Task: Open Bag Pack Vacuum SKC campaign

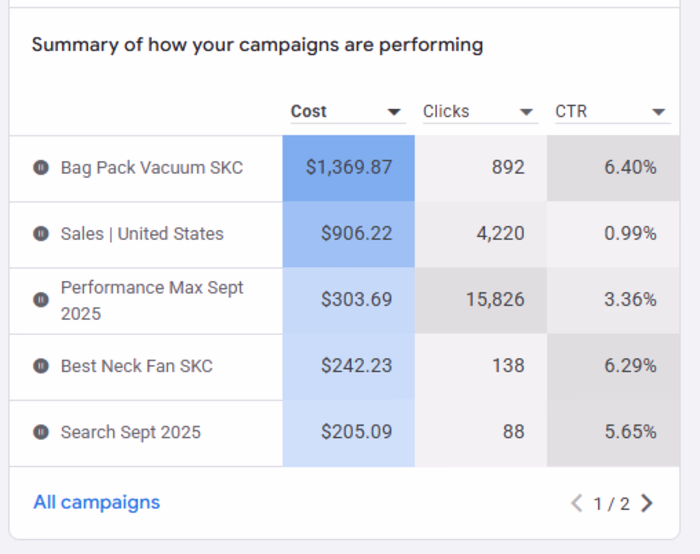Action: pos(152,168)
